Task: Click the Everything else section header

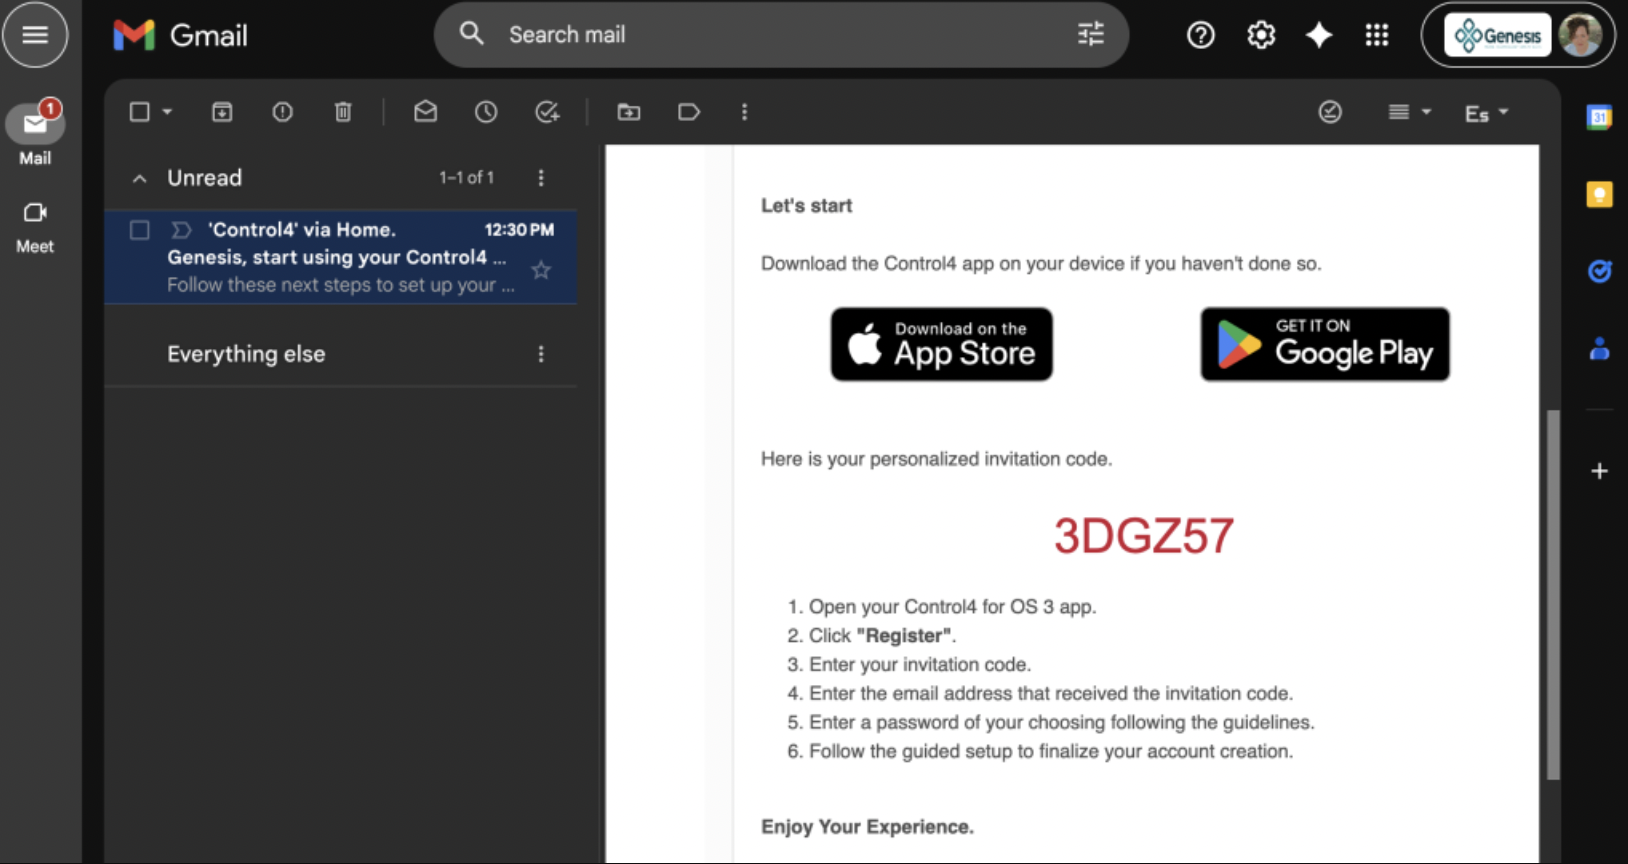Action: [x=246, y=354]
